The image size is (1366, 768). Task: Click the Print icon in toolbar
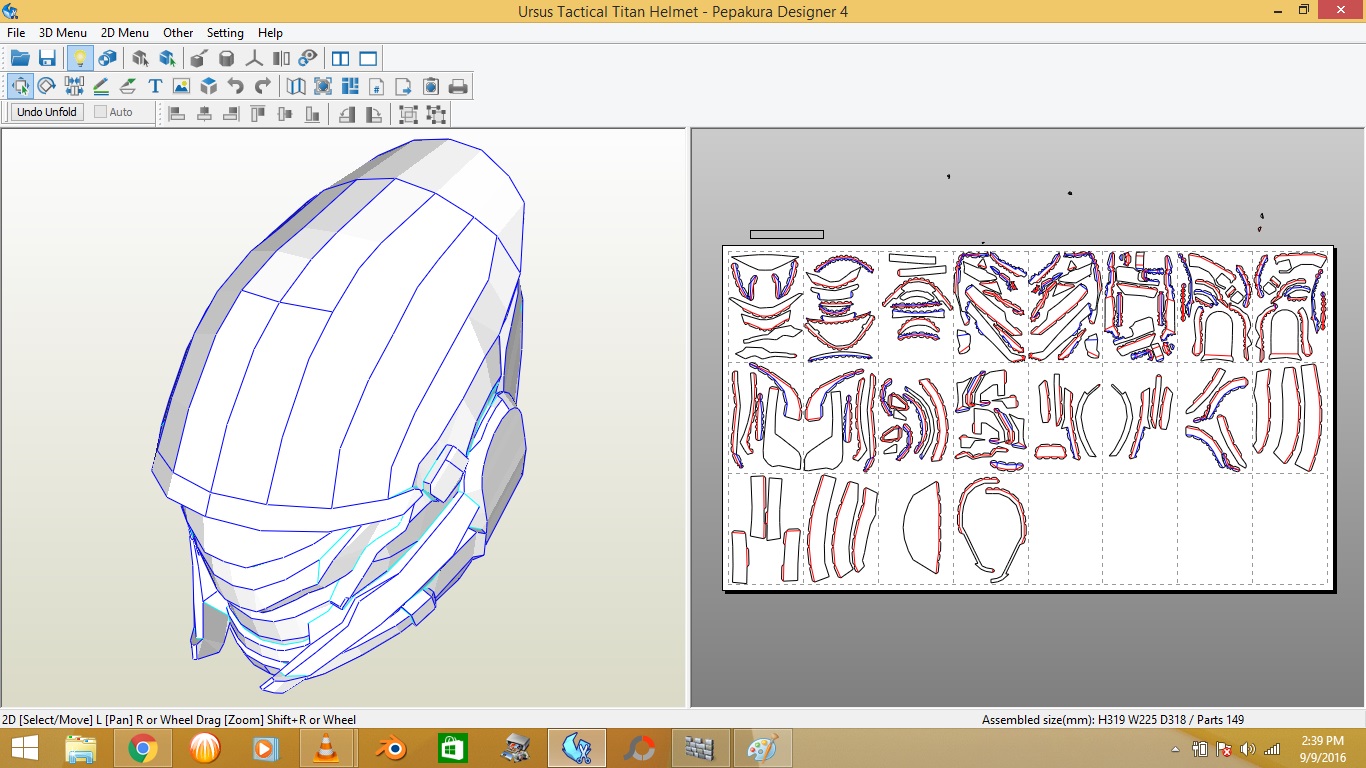coord(458,87)
